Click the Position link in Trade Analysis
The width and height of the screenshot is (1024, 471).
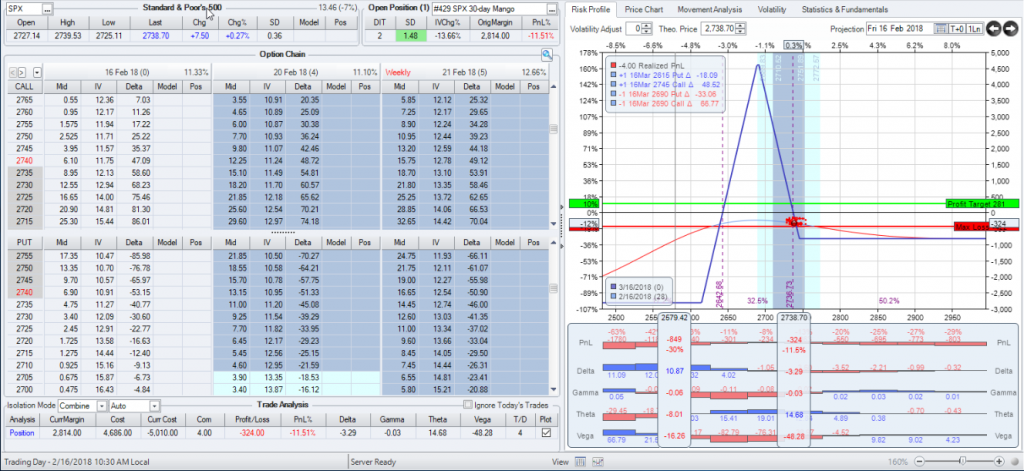point(20,432)
